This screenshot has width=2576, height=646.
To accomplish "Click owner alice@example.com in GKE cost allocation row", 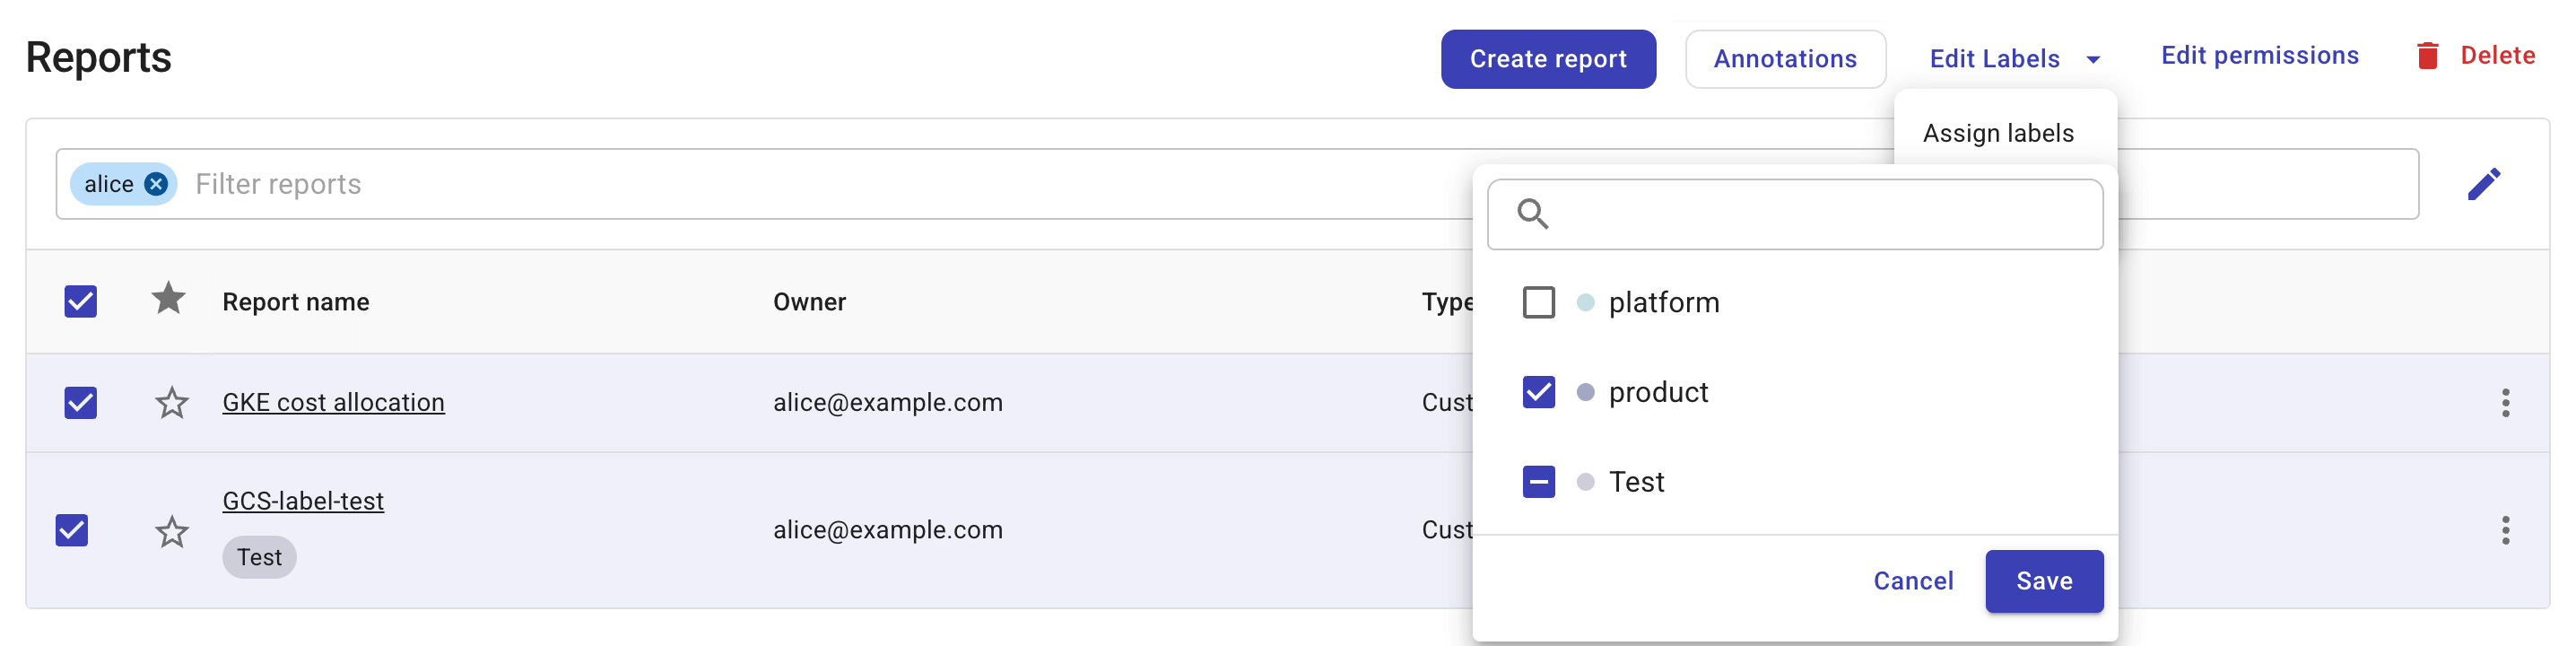I will pos(888,403).
